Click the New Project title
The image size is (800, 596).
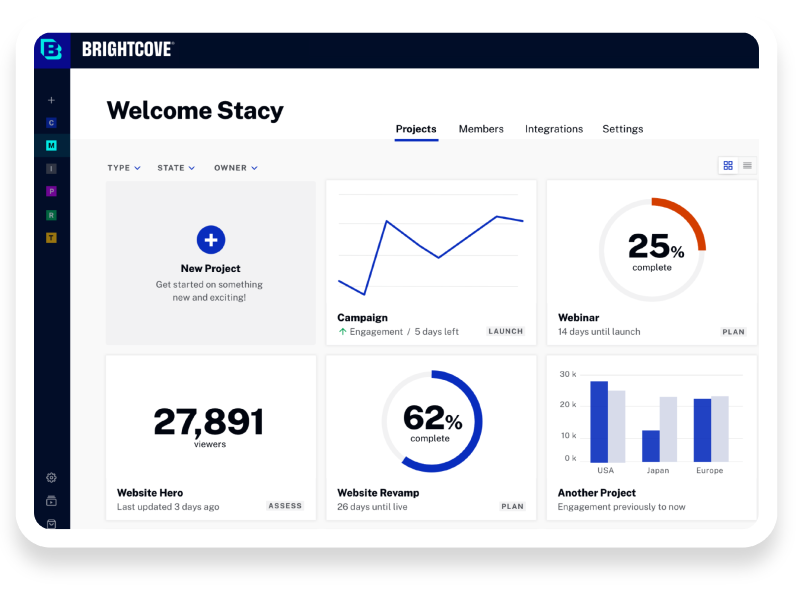click(210, 268)
